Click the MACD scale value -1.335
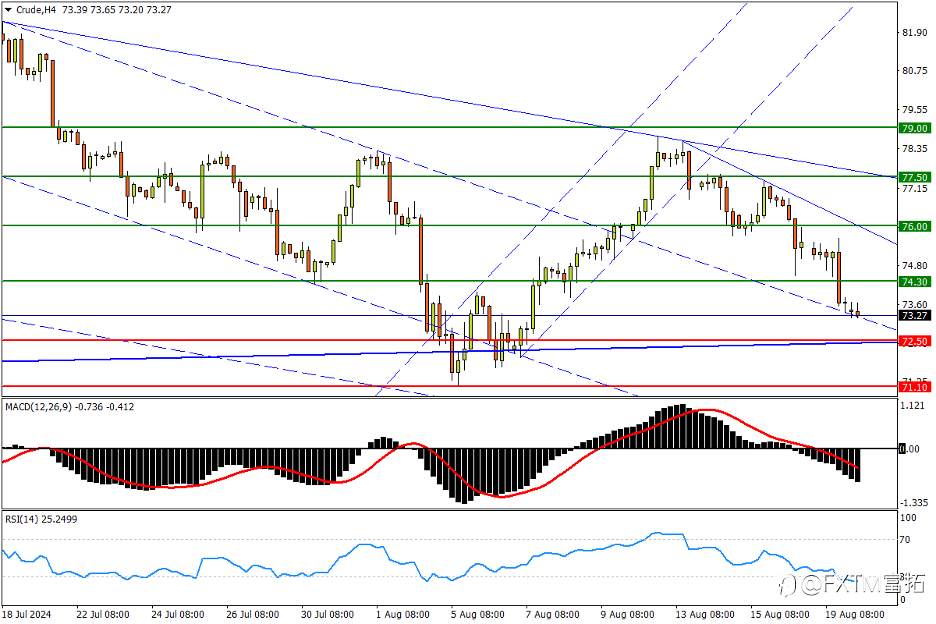The width and height of the screenshot is (936, 624). (914, 503)
